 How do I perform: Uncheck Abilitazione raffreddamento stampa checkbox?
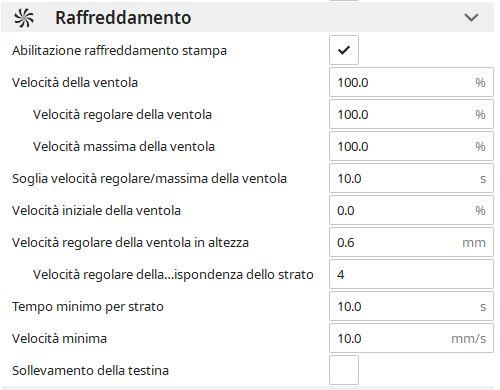344,50
